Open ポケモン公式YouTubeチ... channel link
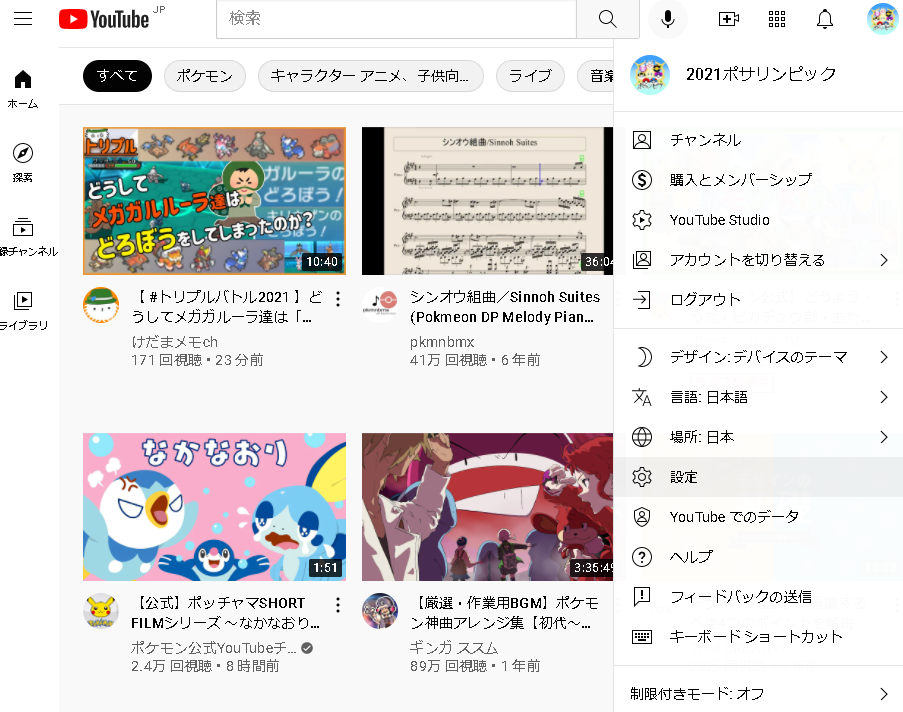Viewport: 903px width, 712px height. 214,648
